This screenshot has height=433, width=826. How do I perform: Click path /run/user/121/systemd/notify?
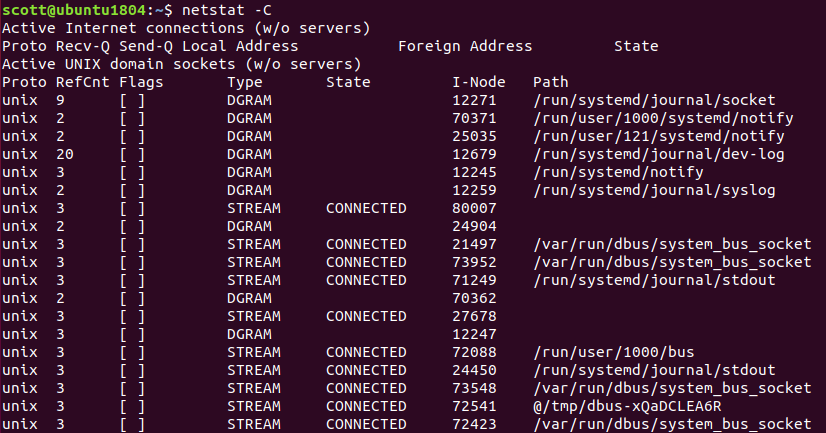658,136
